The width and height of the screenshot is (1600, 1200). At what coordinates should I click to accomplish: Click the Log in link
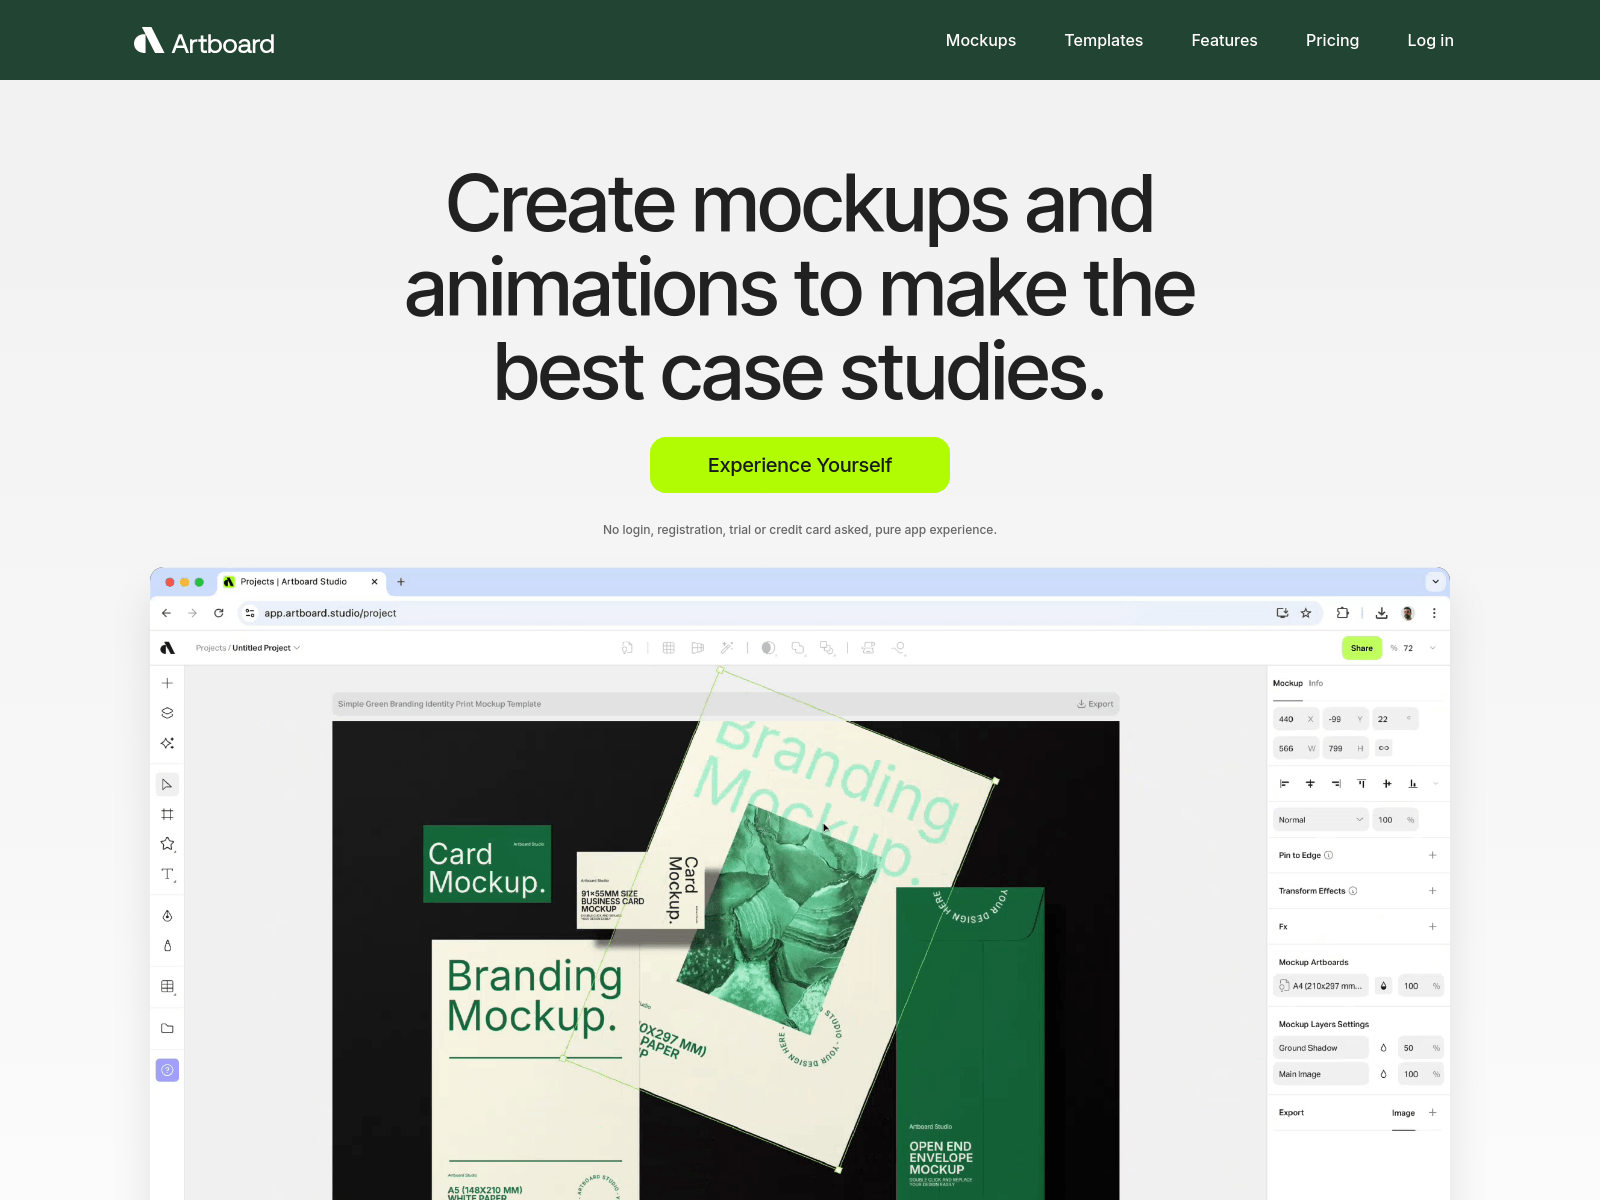click(x=1430, y=40)
